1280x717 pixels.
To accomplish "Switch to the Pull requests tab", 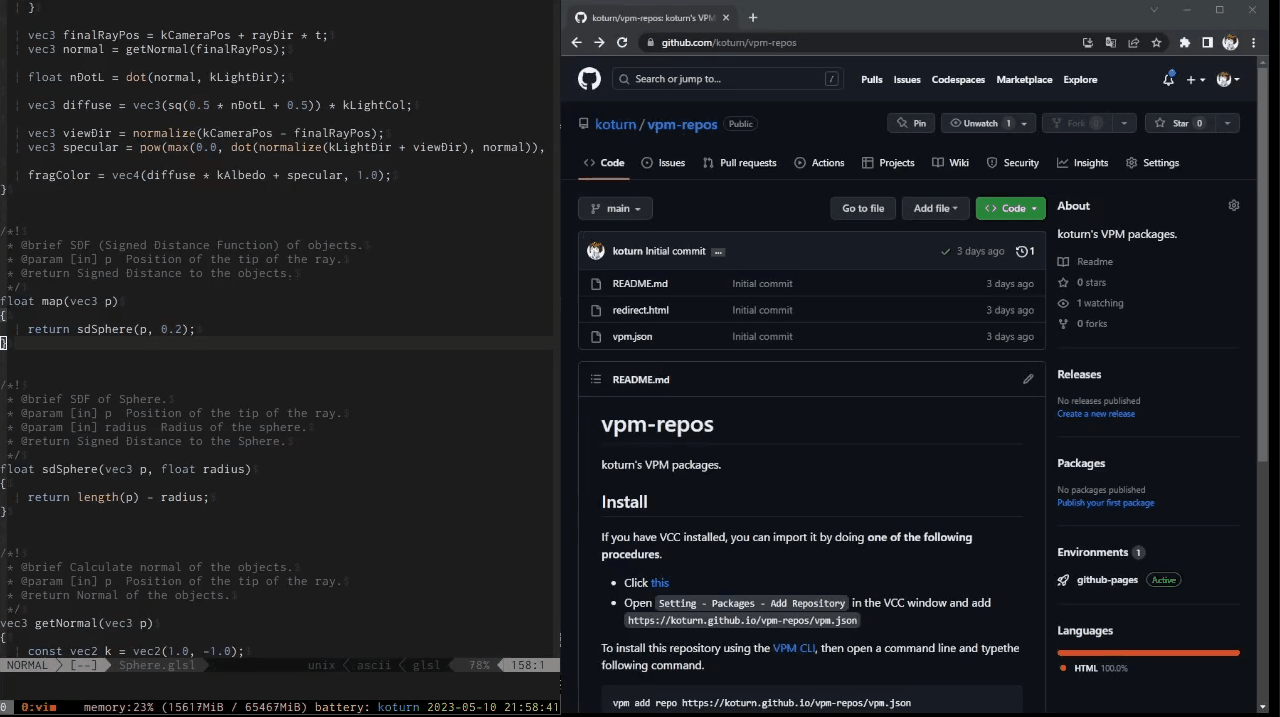I will [x=739, y=163].
